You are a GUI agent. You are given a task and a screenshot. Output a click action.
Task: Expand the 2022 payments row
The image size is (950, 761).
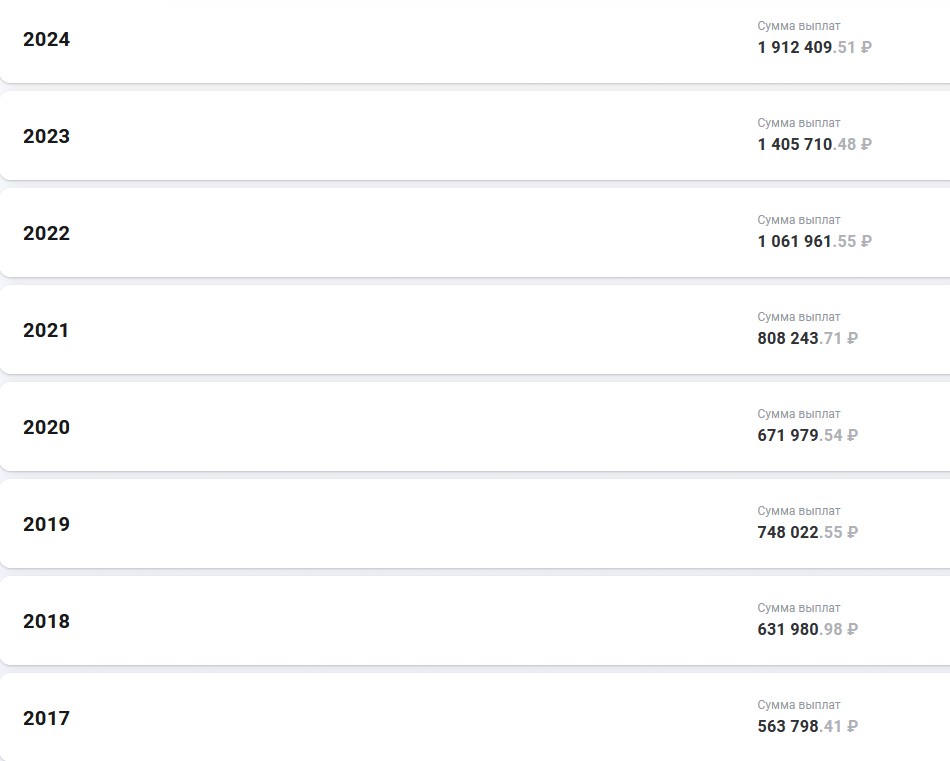coord(475,233)
